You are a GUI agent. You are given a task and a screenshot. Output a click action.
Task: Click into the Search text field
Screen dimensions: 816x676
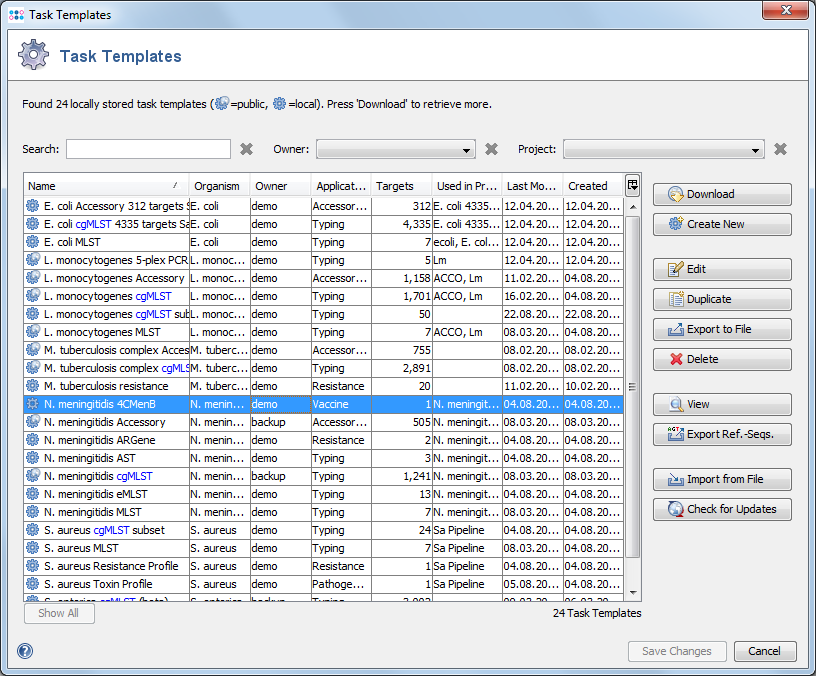coord(148,149)
